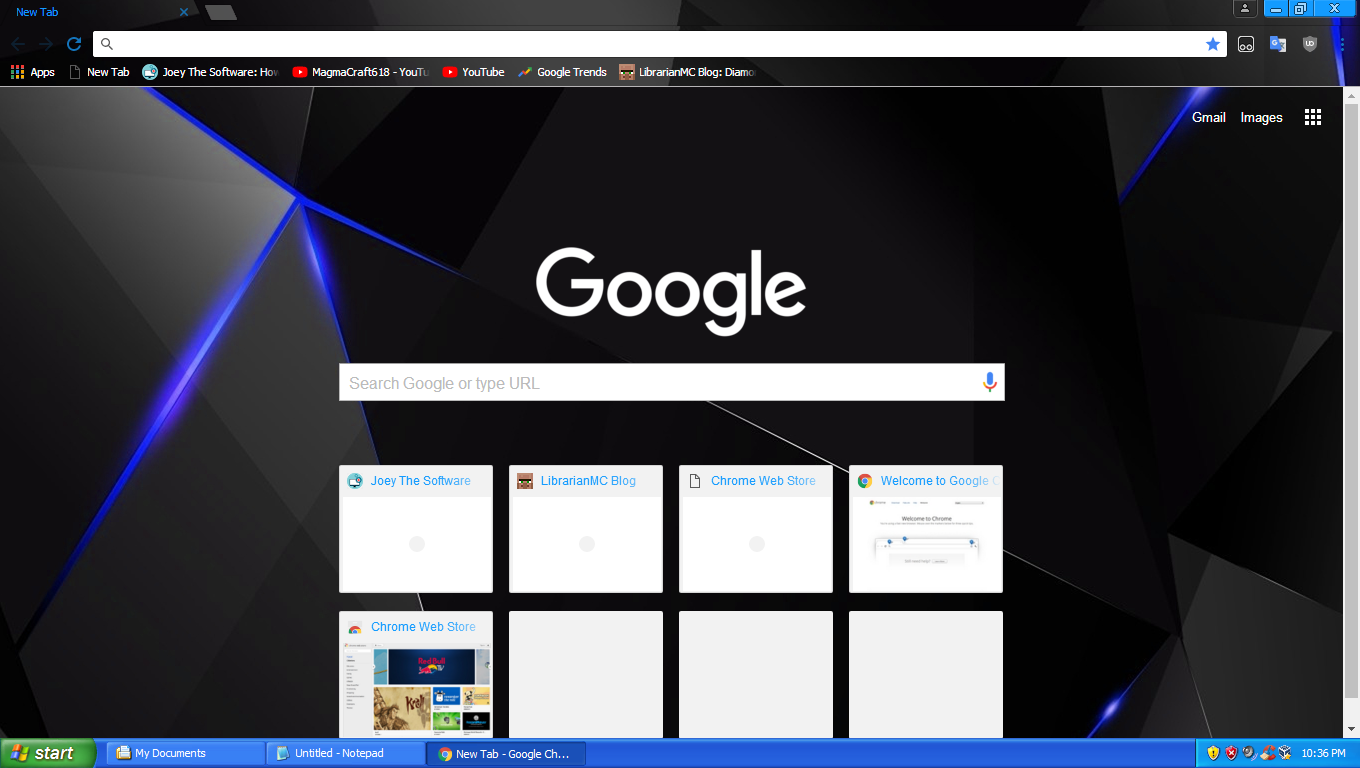Click the glasses-shaped extension icon
Image resolution: width=1360 pixels, height=768 pixels.
[1246, 44]
